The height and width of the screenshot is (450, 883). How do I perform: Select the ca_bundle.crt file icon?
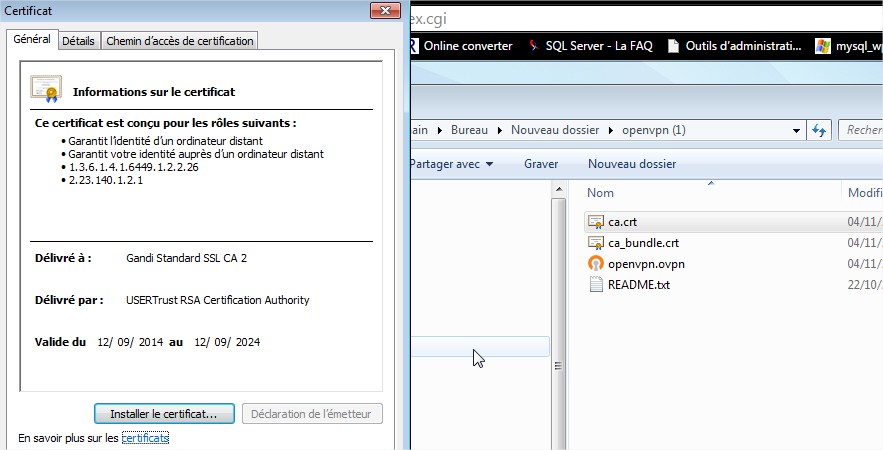596,243
